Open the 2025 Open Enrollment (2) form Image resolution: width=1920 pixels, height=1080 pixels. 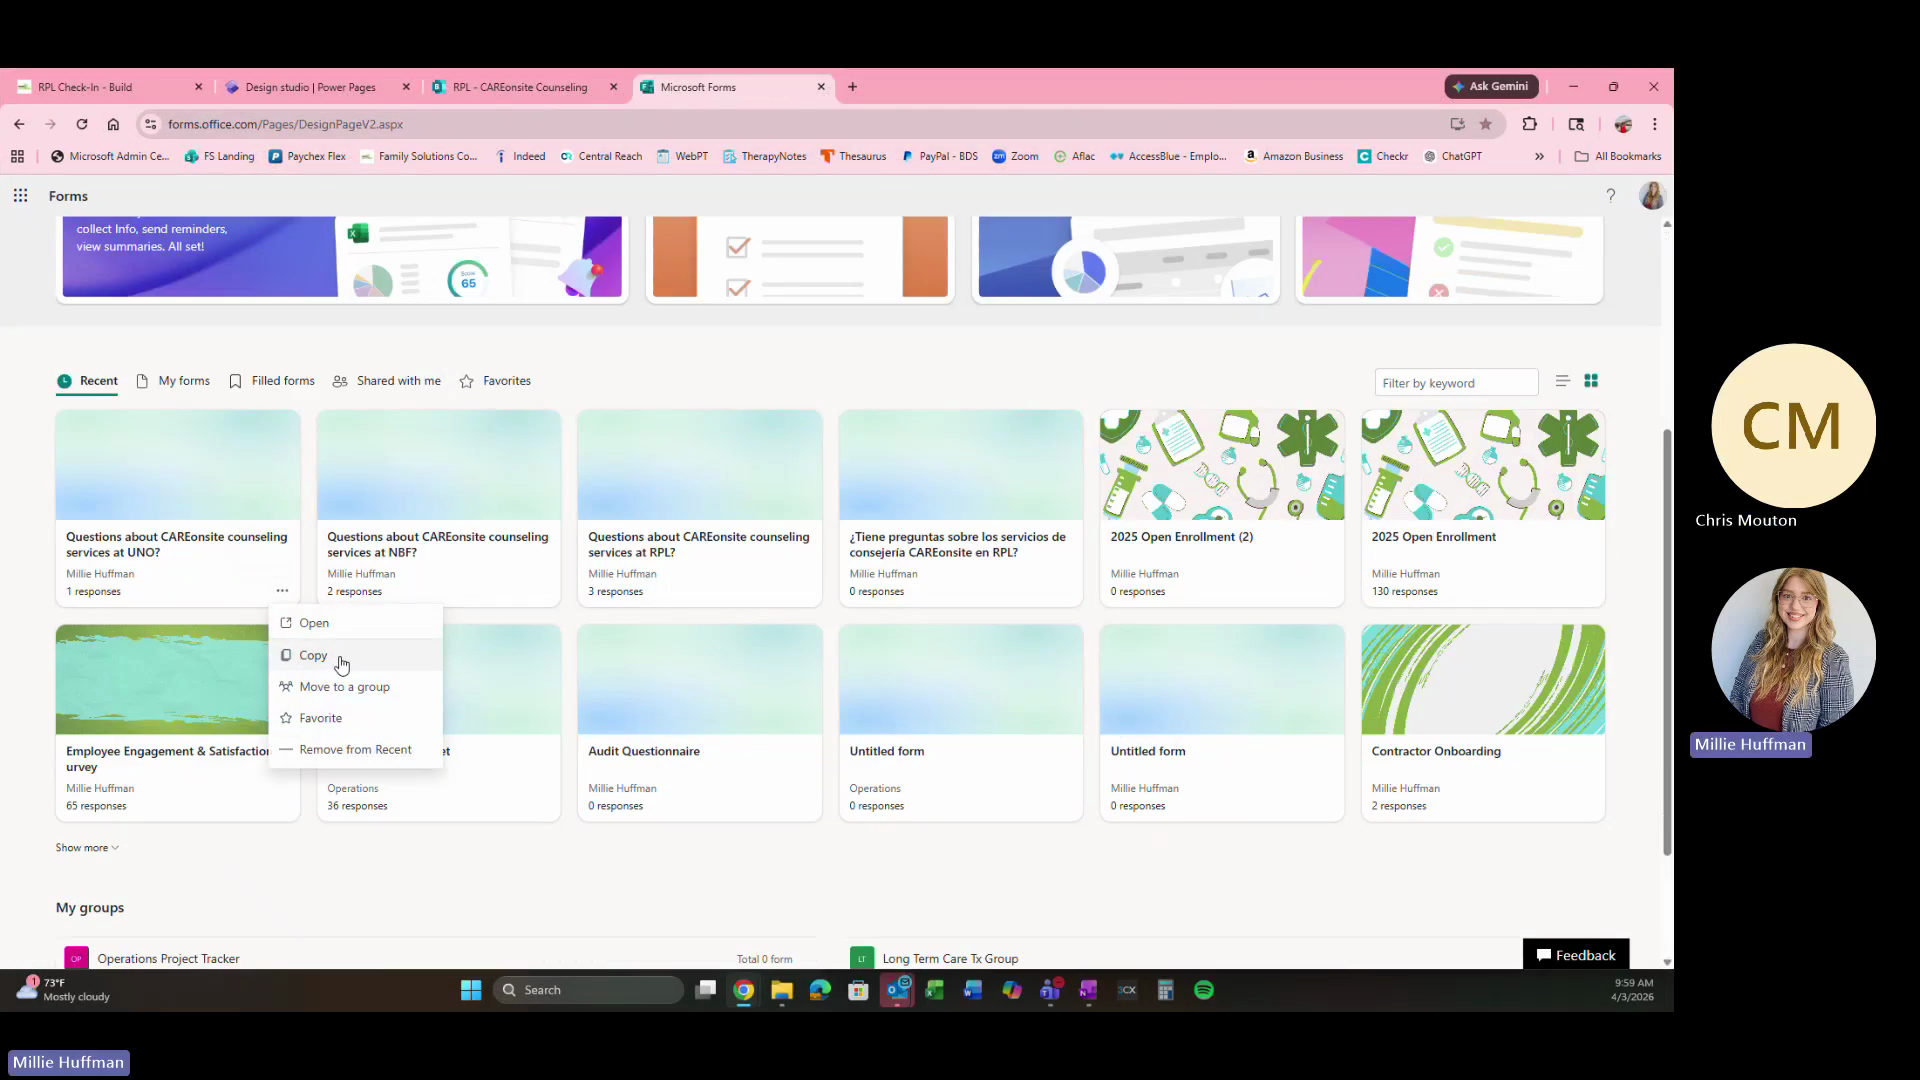pos(1222,508)
